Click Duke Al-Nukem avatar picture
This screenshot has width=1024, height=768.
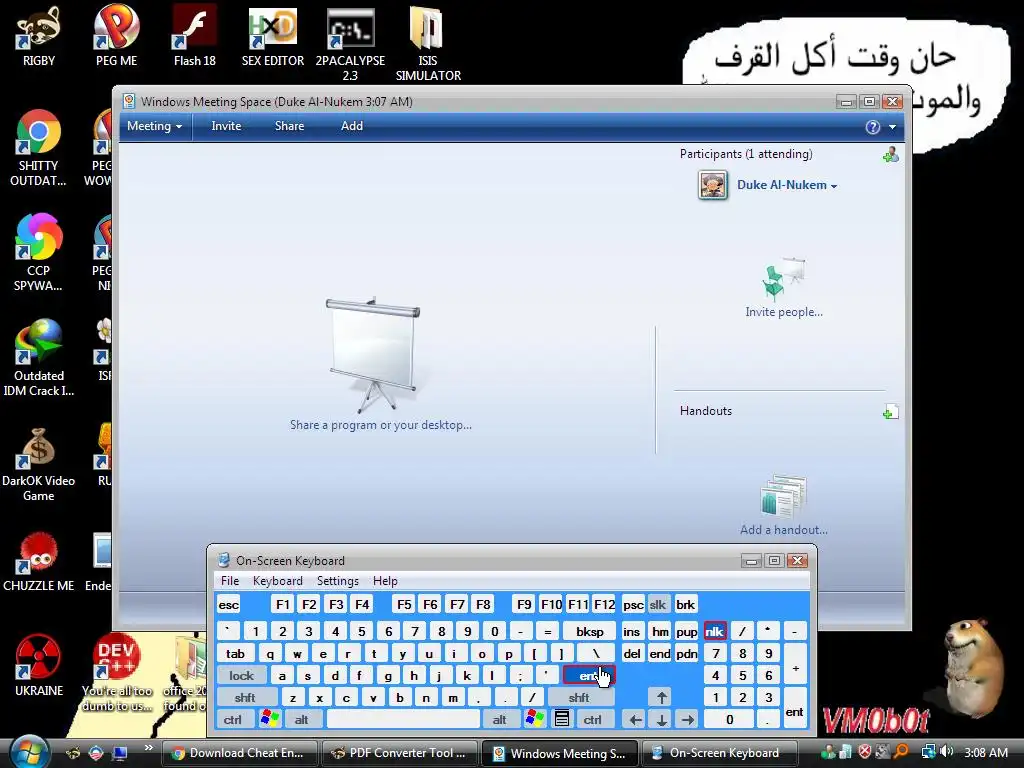point(712,185)
